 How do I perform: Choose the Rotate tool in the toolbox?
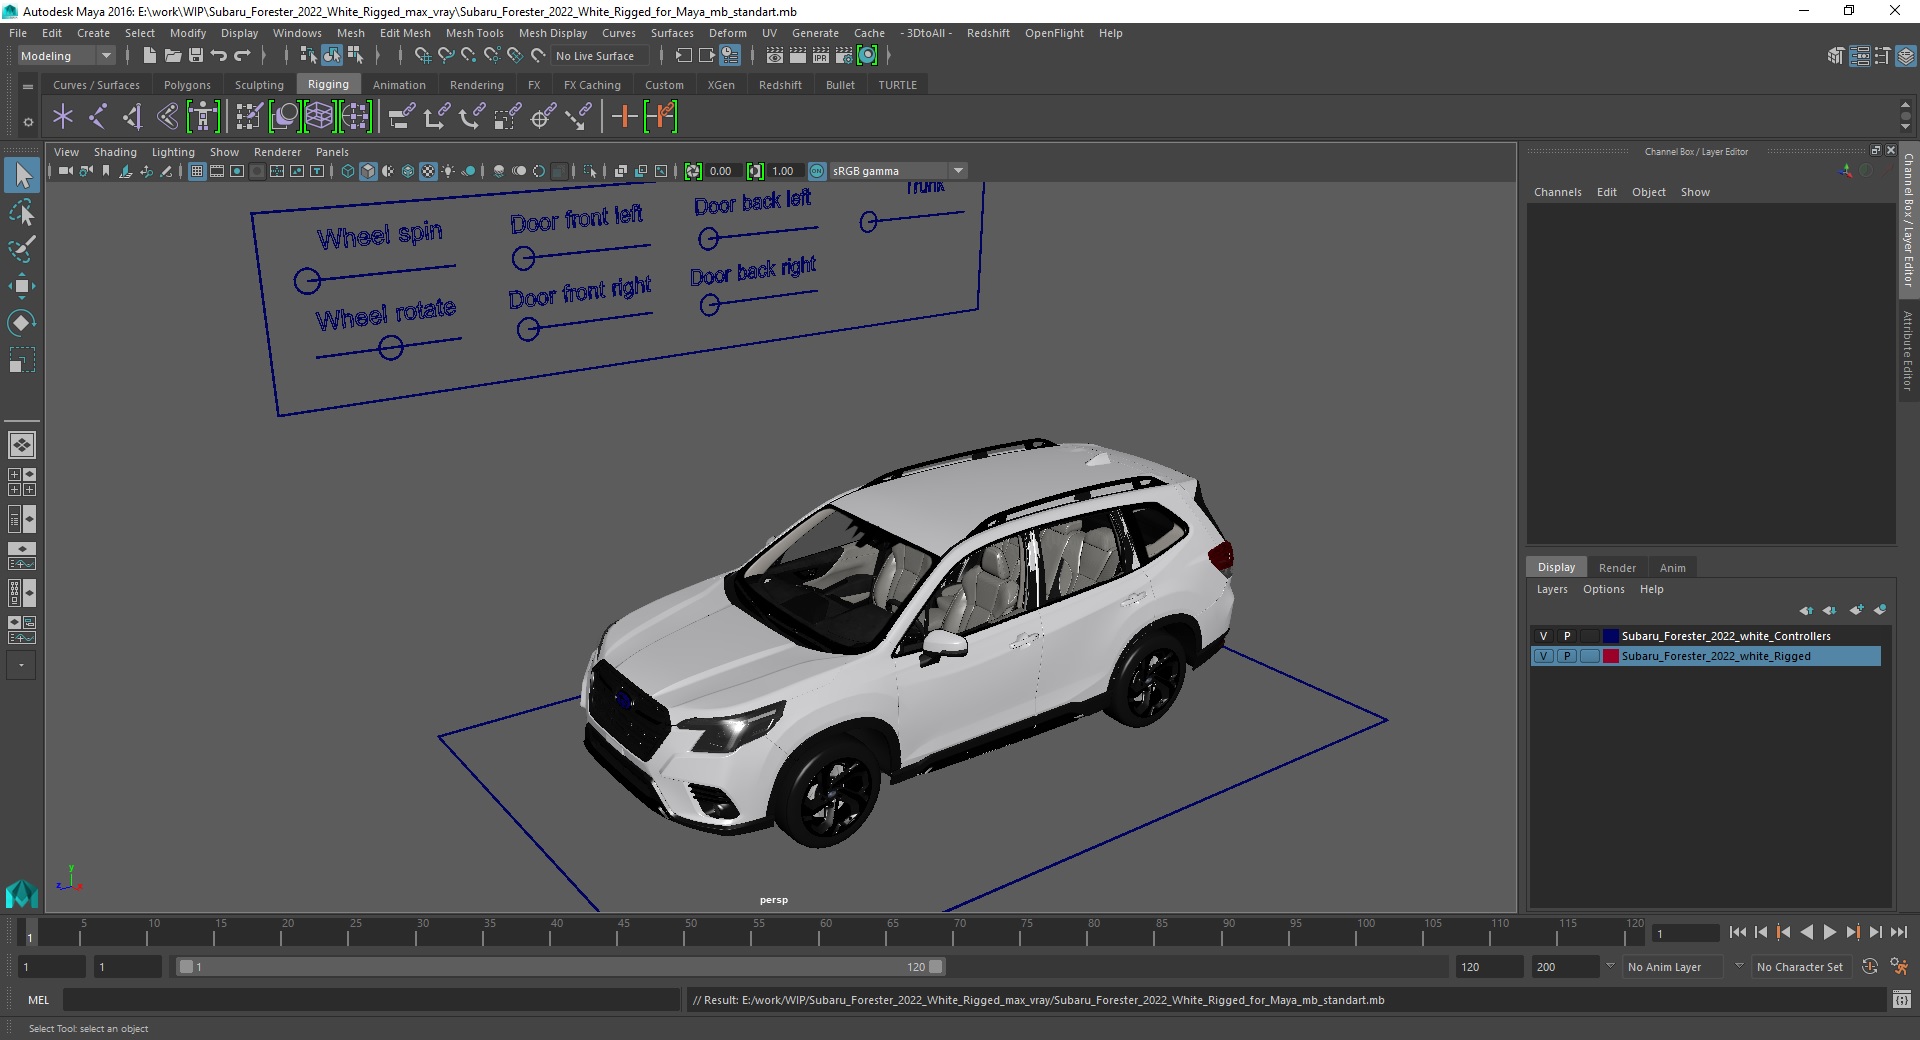tap(21, 322)
